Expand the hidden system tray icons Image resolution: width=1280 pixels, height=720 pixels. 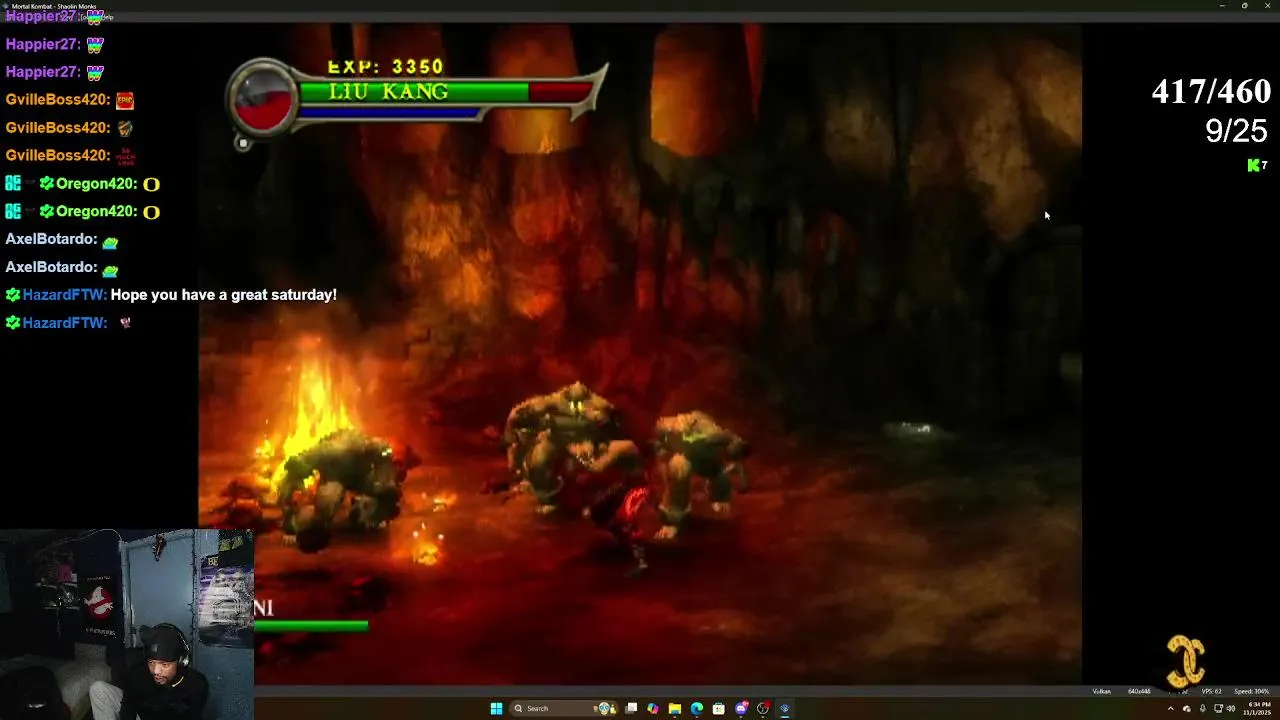coord(1171,709)
